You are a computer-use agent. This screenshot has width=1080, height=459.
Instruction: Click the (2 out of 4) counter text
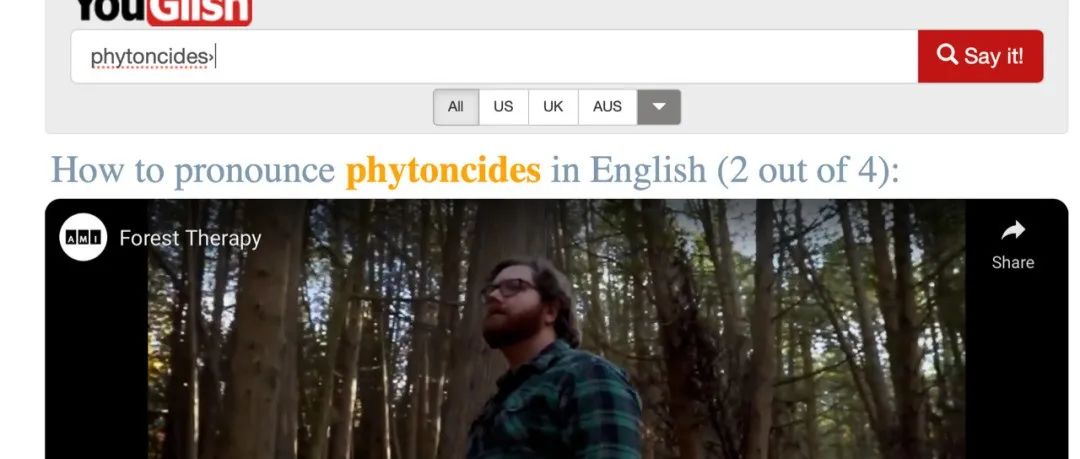coord(808,170)
